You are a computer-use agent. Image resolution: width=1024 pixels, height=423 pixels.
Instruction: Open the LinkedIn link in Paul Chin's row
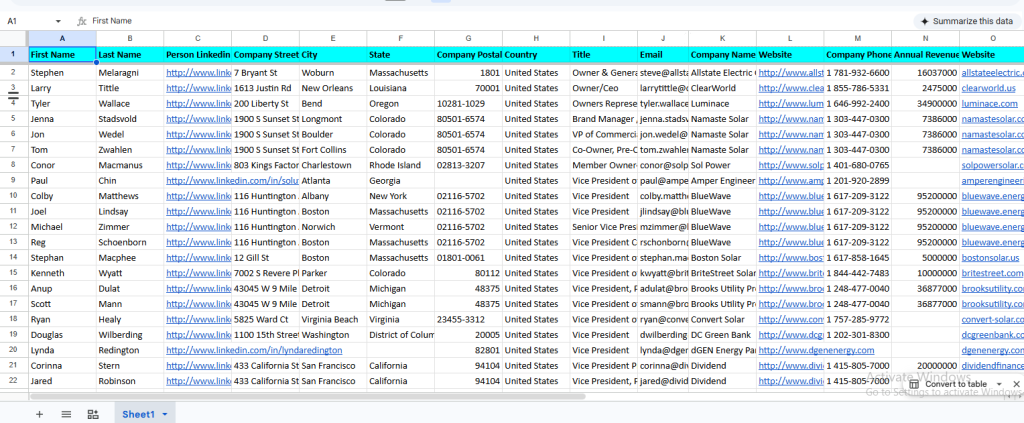pyautogui.click(x=232, y=181)
